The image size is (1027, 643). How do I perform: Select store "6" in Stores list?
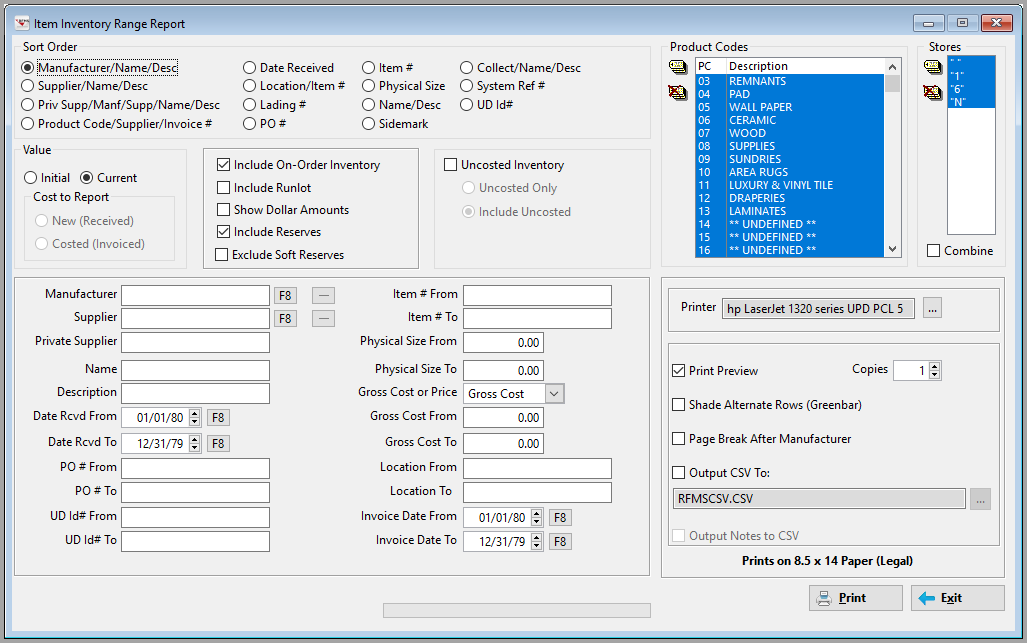click(x=971, y=89)
